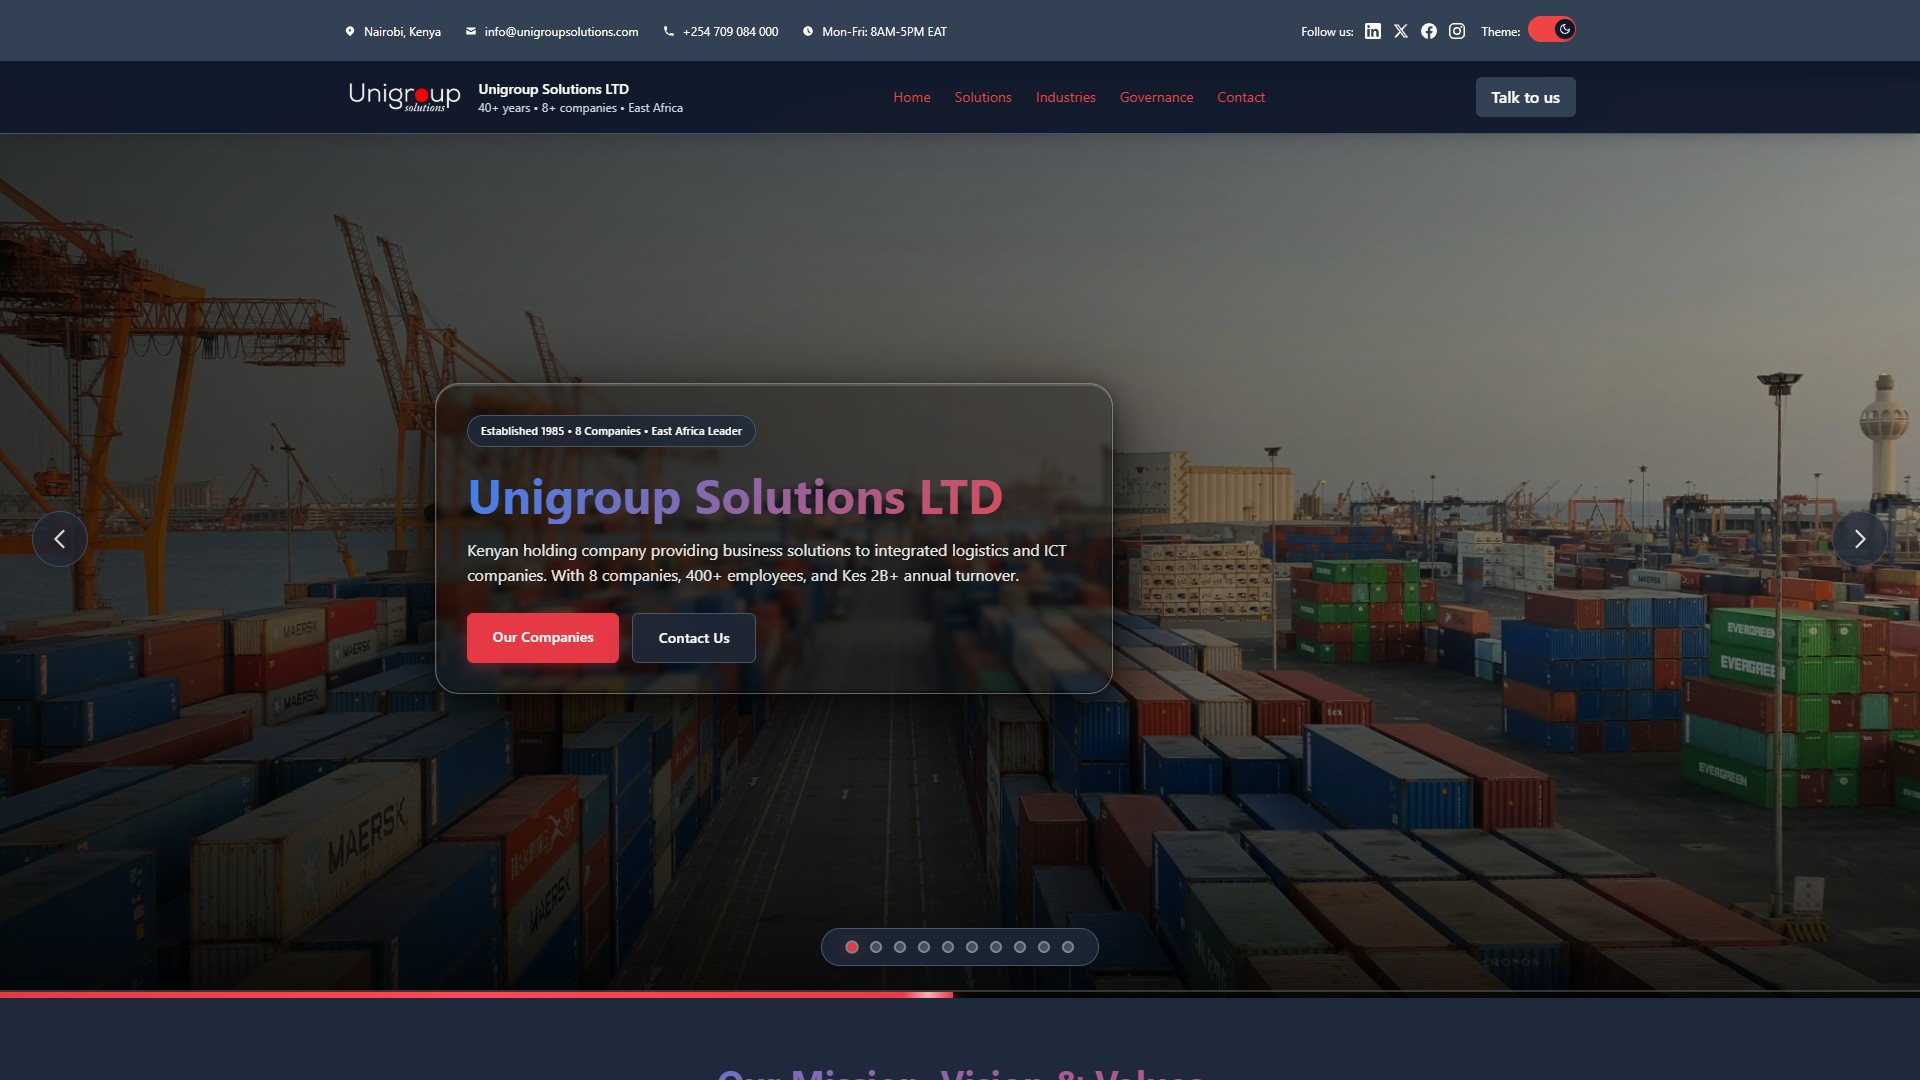The width and height of the screenshot is (1920, 1080).
Task: Click the envelope icon beside the email address
Action: [470, 31]
